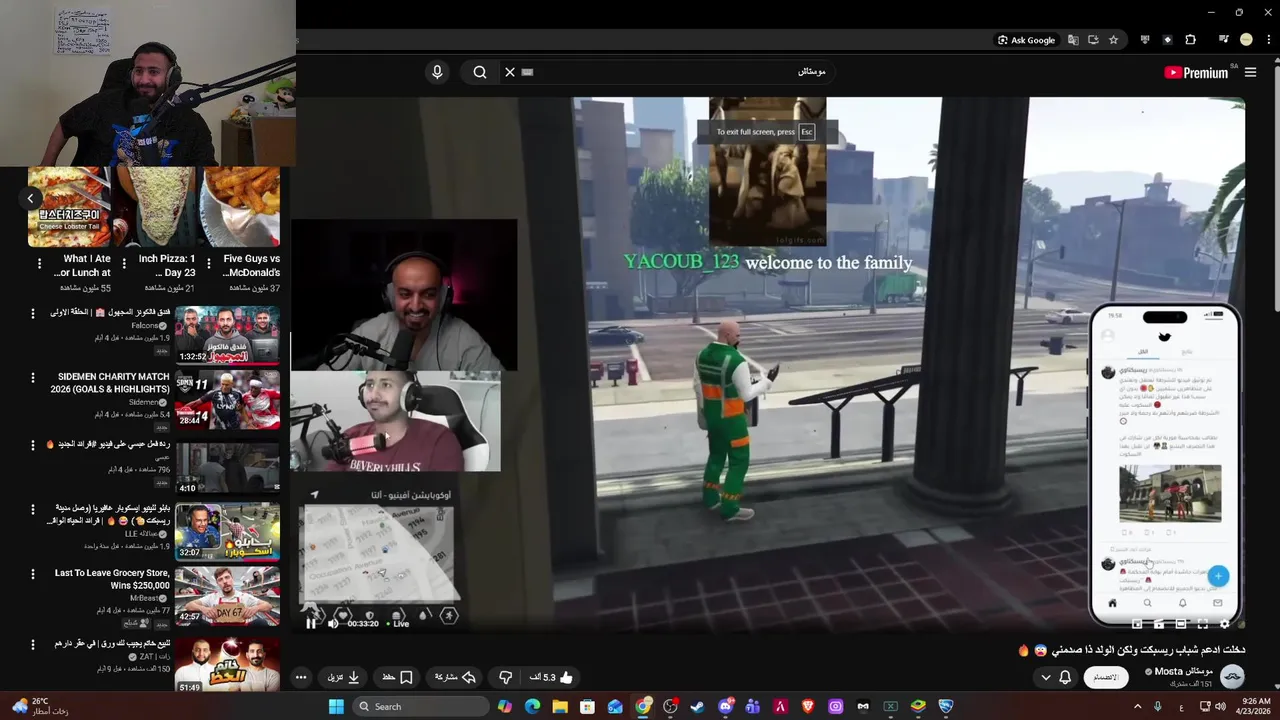Screen dimensions: 1280x720
Task: Open File Explorer from taskbar
Action: 560,706
